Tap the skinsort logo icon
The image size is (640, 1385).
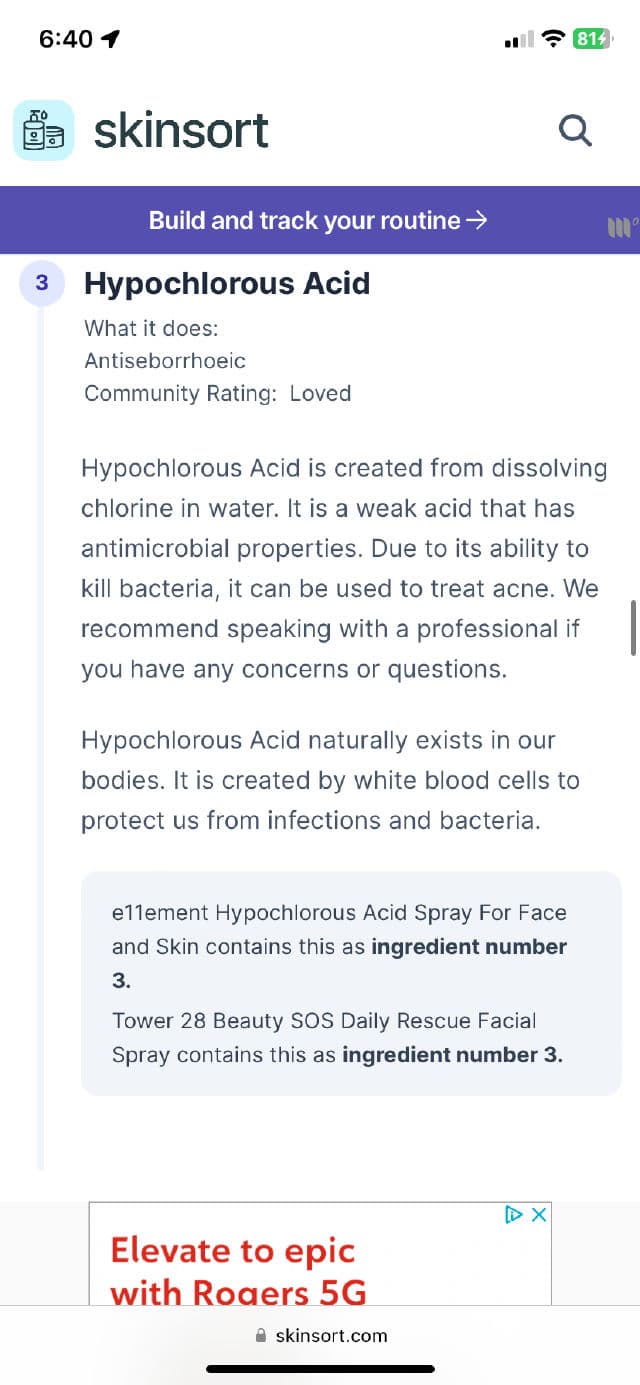tap(43, 130)
